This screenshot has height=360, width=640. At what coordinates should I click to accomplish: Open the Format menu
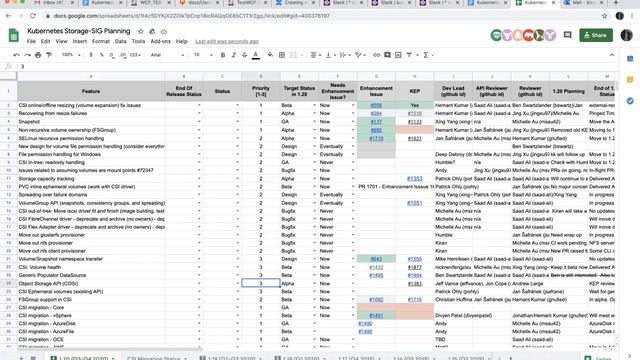(101, 42)
